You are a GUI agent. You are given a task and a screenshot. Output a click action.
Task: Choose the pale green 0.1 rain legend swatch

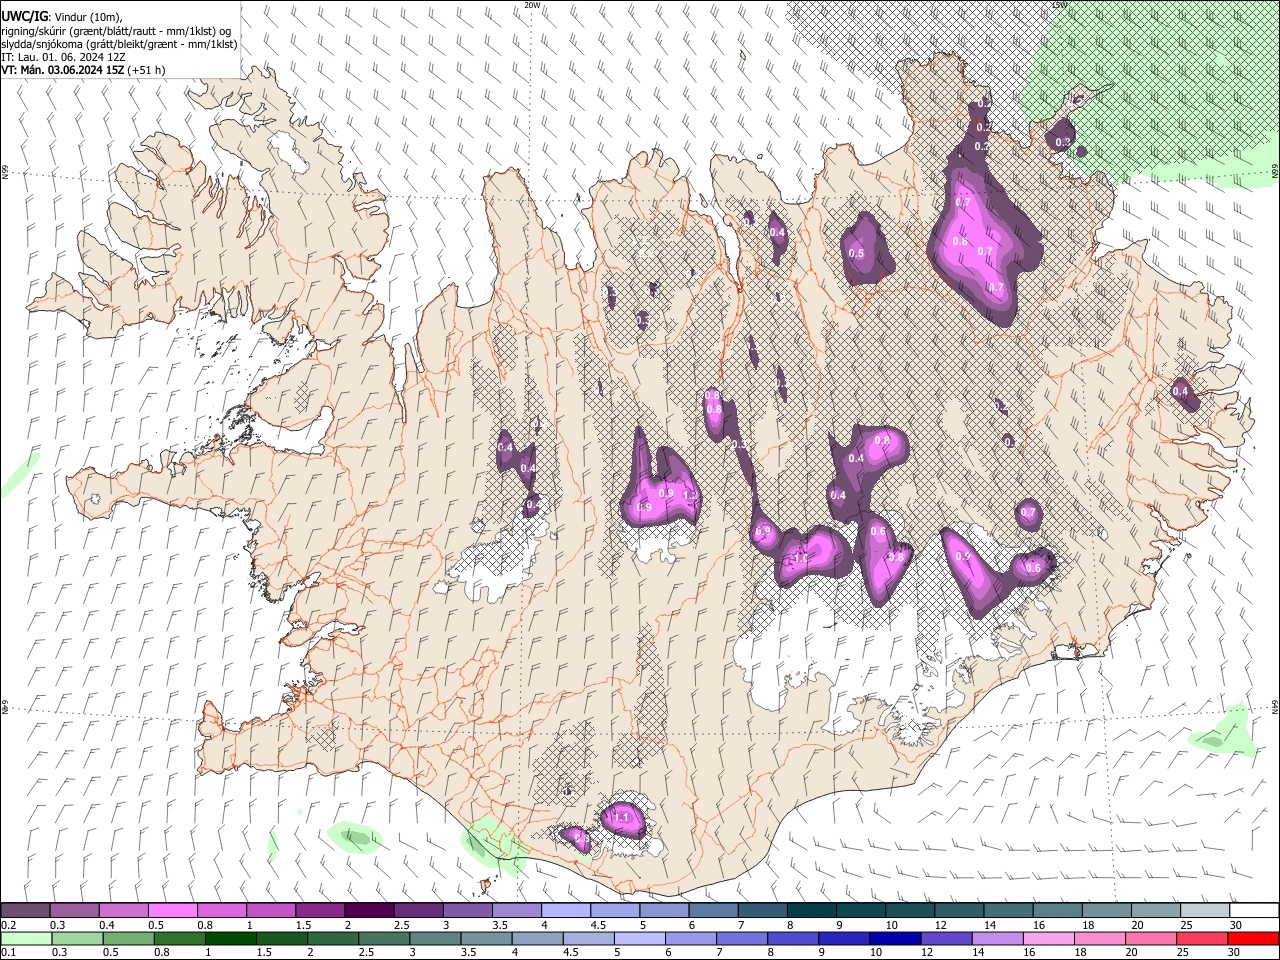26,938
